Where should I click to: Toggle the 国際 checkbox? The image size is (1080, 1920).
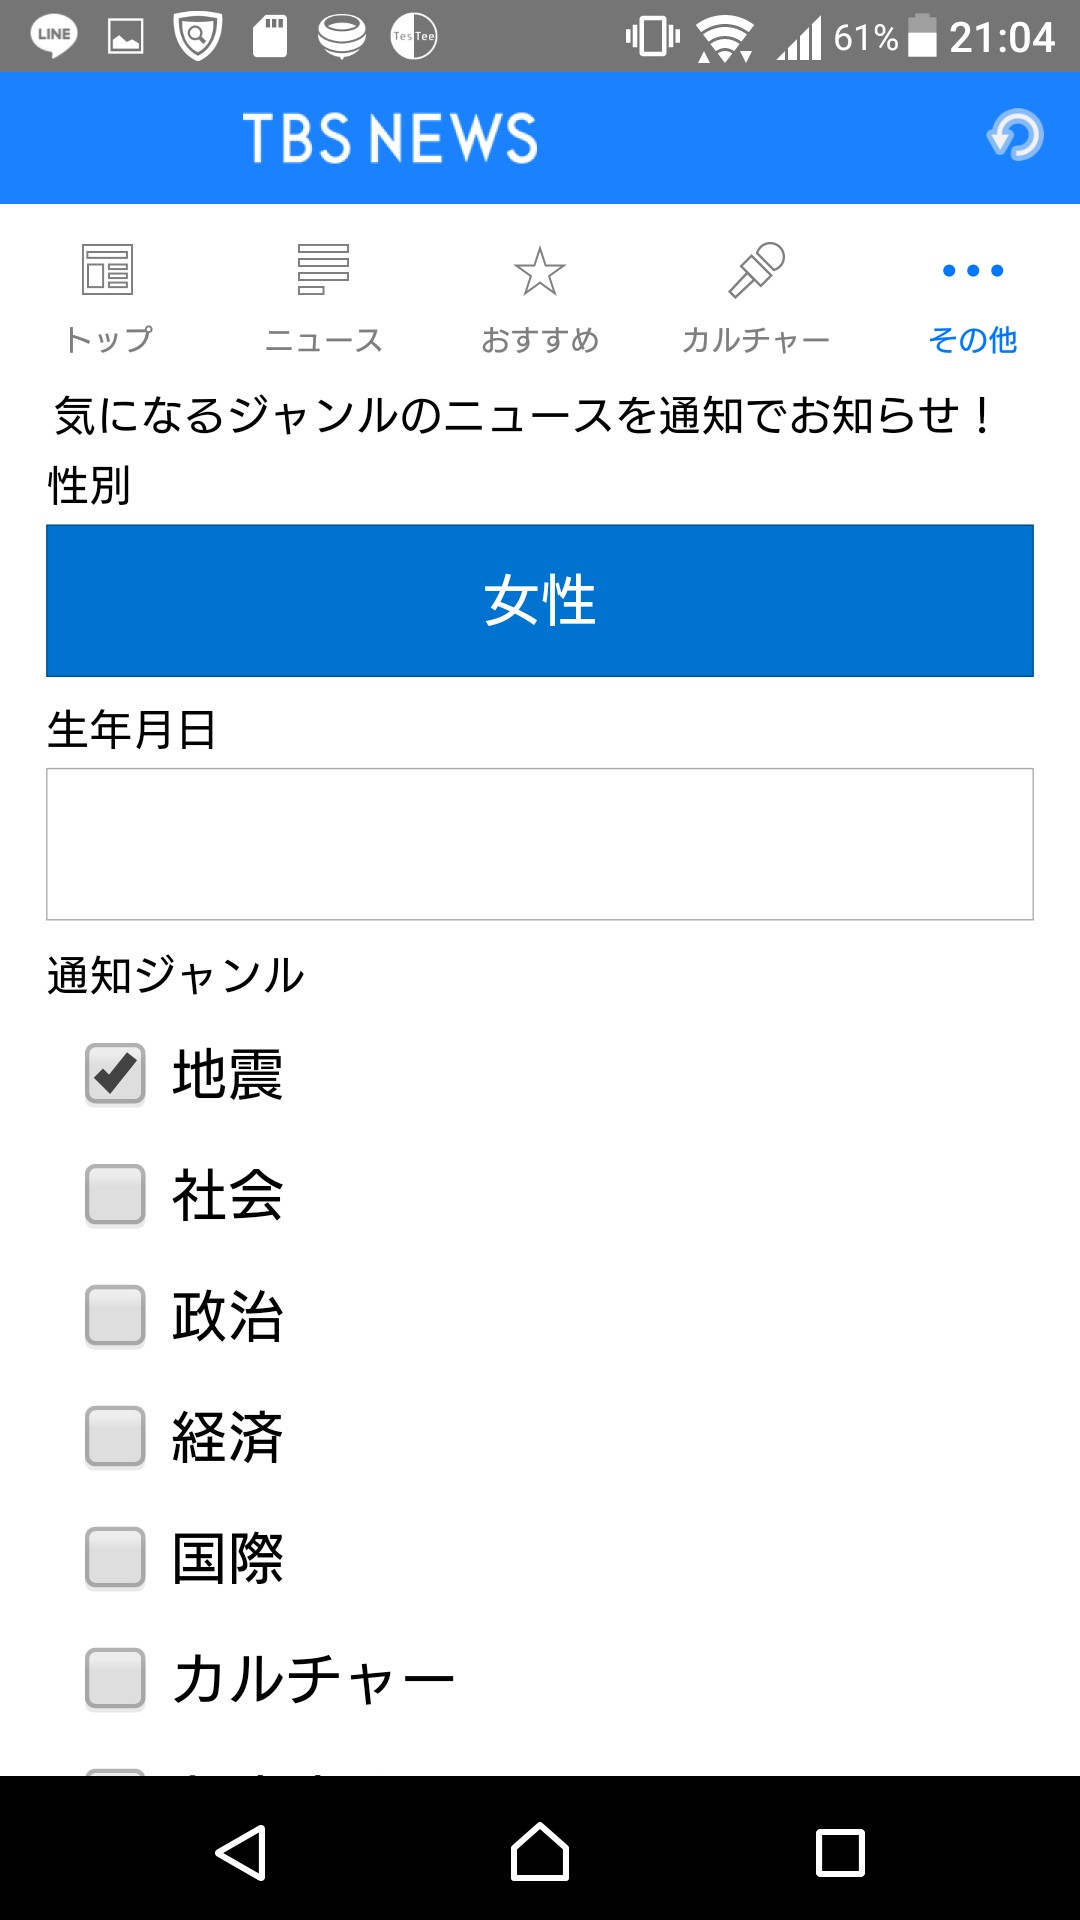[115, 1558]
